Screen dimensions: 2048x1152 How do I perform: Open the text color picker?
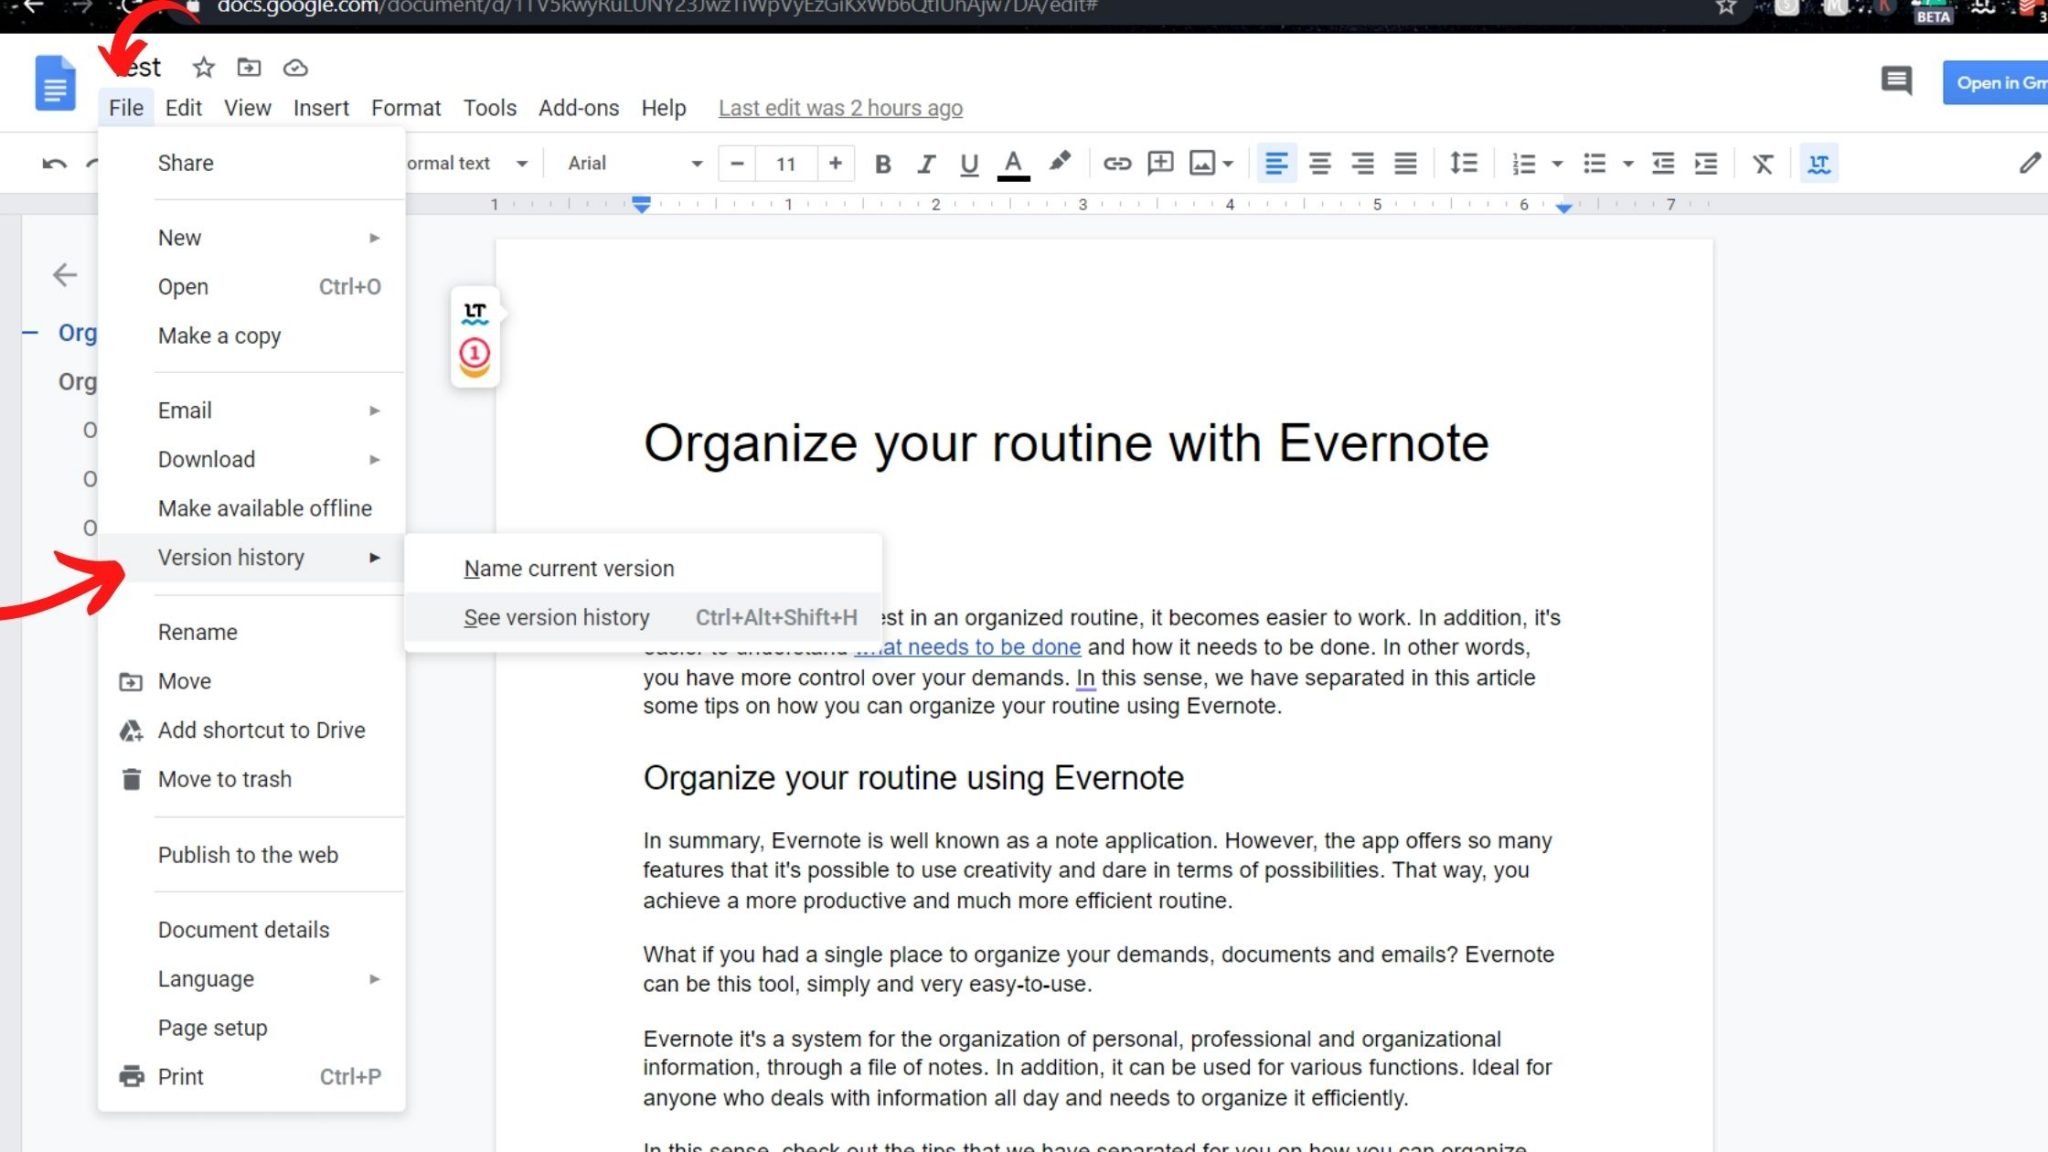click(1013, 164)
